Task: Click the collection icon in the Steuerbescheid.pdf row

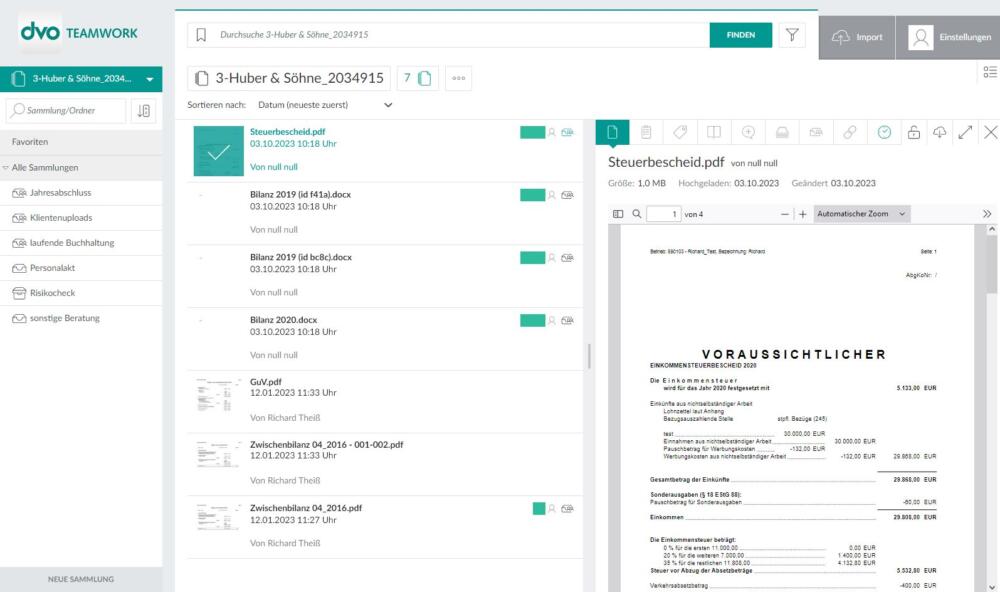Action: tap(567, 132)
